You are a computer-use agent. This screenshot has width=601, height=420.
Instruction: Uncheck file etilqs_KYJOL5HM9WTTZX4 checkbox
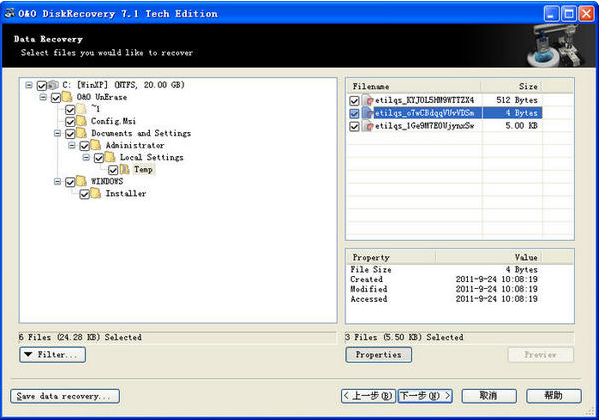355,101
